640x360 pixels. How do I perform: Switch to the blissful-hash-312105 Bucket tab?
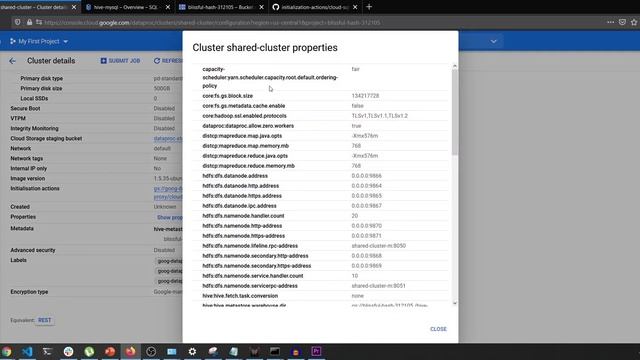click(x=221, y=7)
